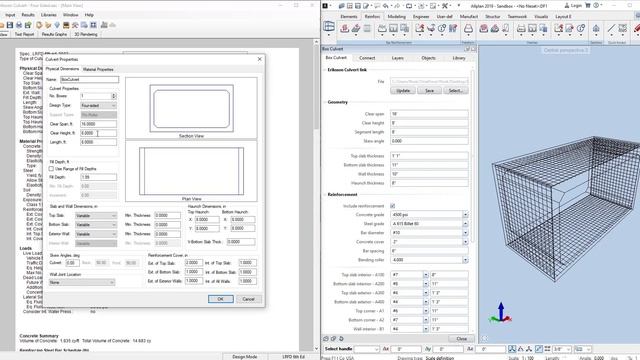Image resolution: width=640 pixels, height=360 pixels.
Task: Open the Top Slab thickness type dropdown
Action: point(96,216)
